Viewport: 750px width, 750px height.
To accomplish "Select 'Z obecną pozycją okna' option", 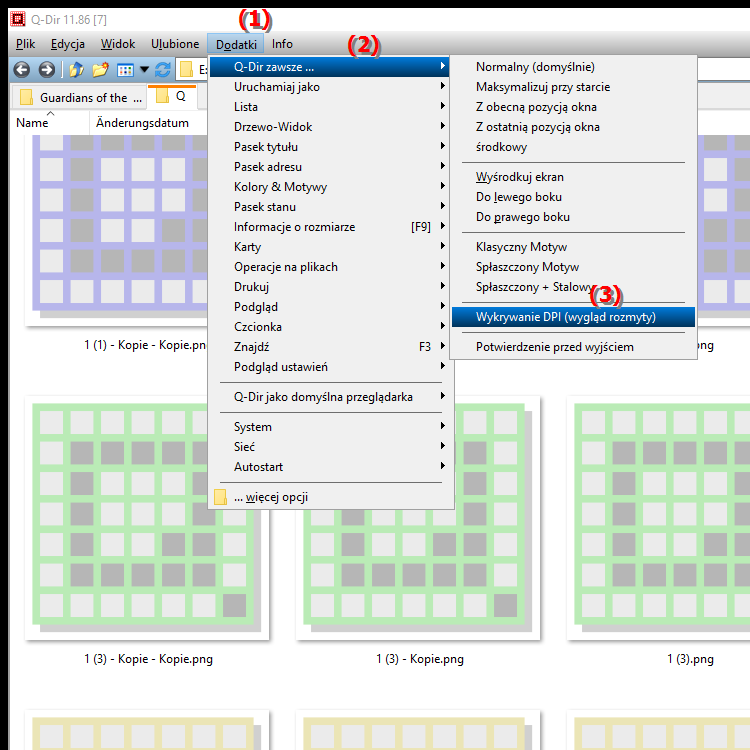I will click(x=573, y=107).
